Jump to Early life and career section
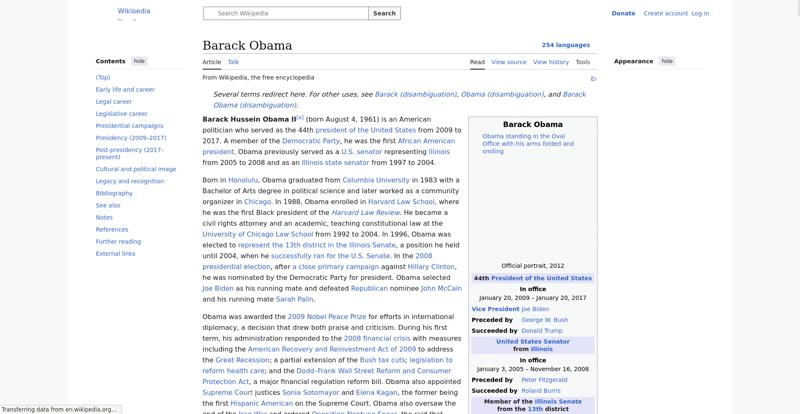The image size is (800, 414). click(125, 89)
